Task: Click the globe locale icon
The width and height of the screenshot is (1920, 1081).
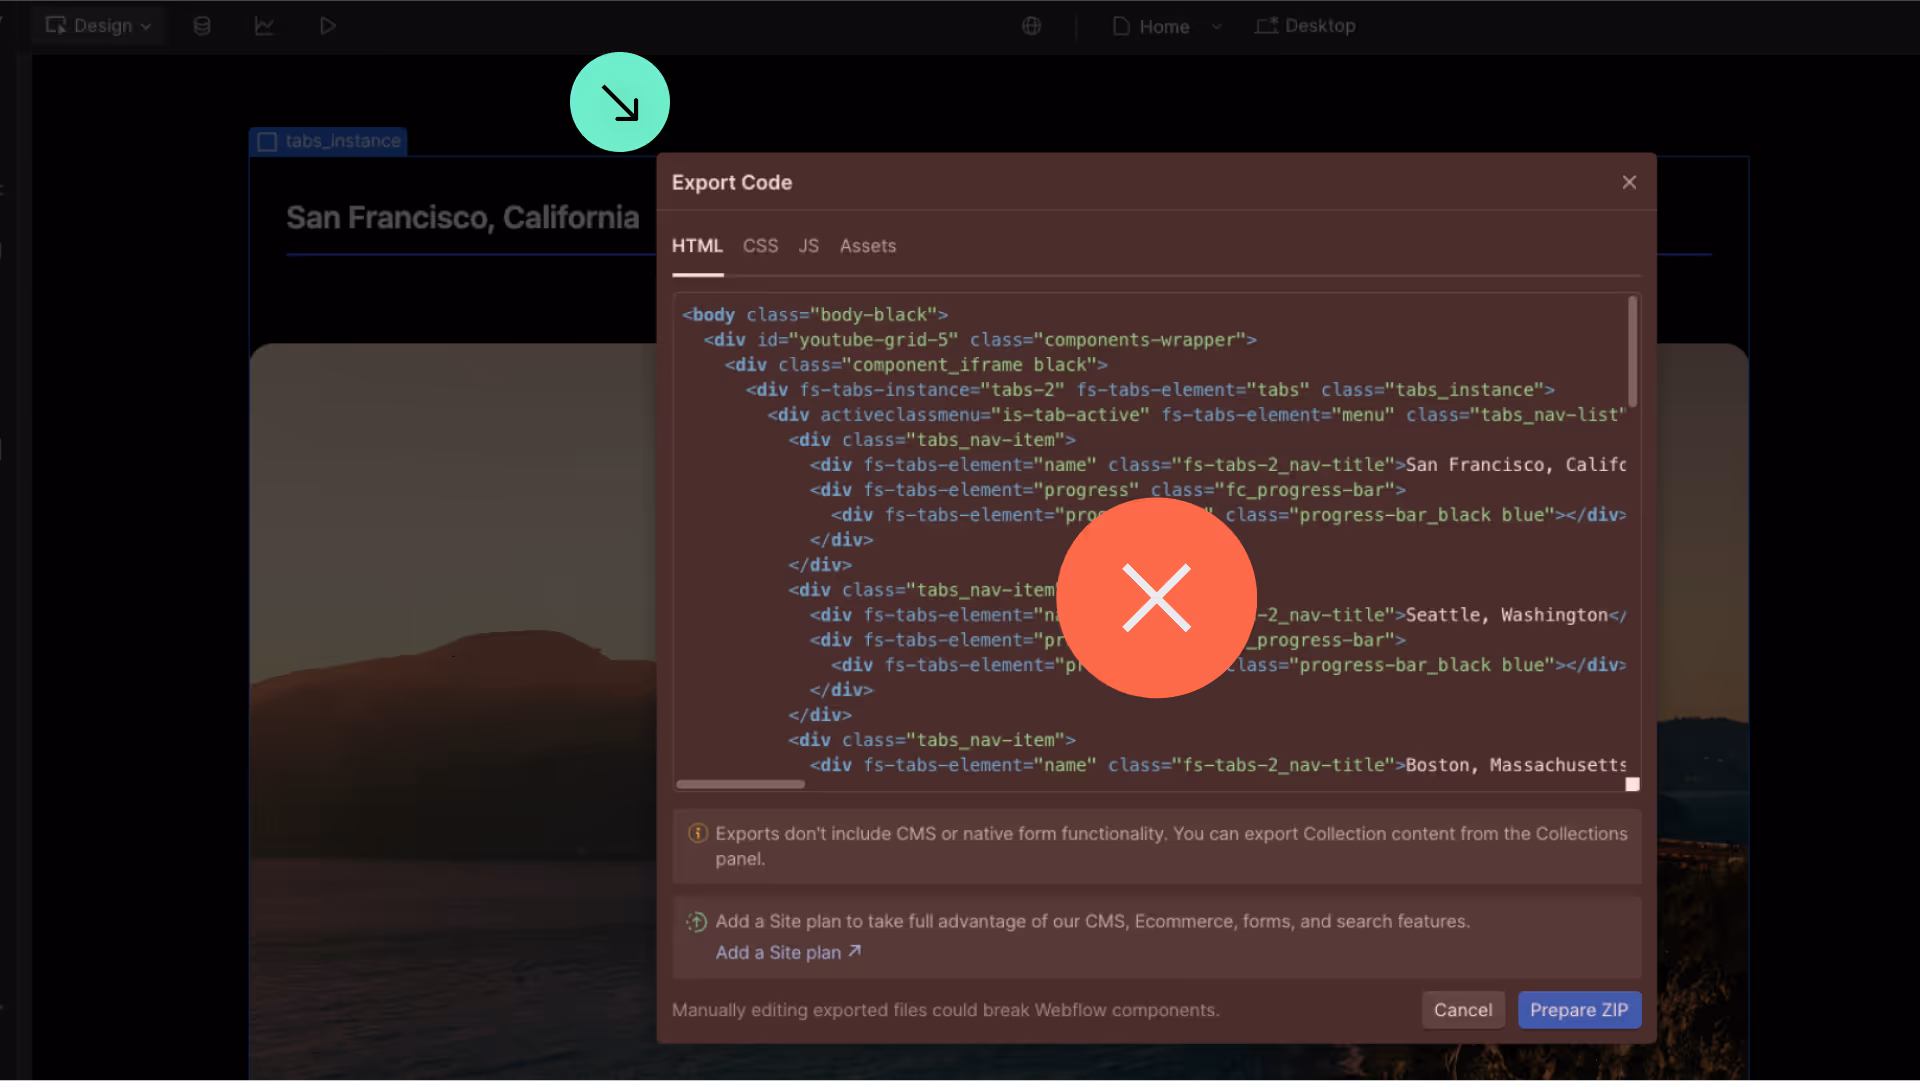Action: coord(1031,26)
